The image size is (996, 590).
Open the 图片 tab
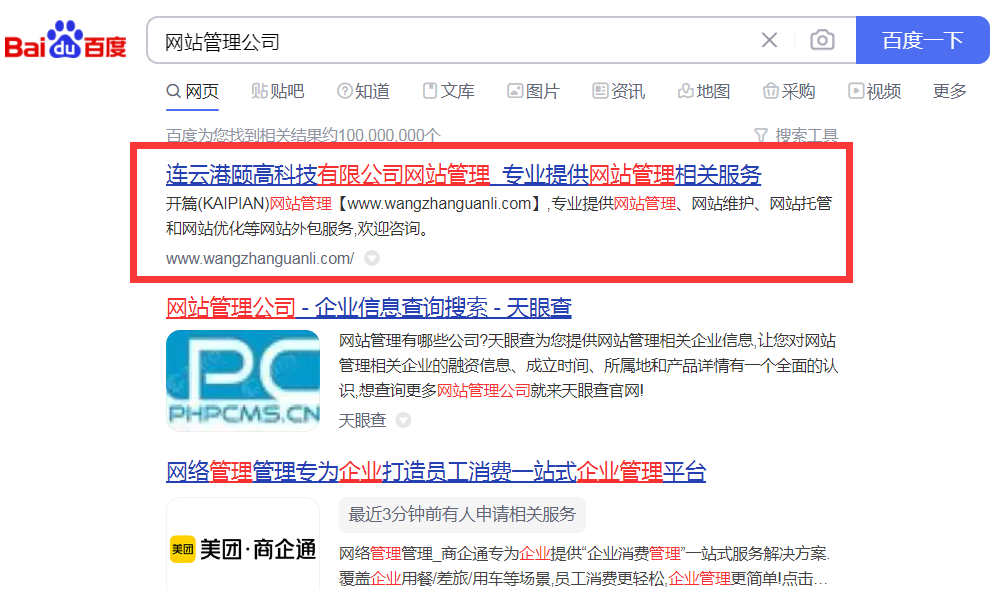[533, 91]
